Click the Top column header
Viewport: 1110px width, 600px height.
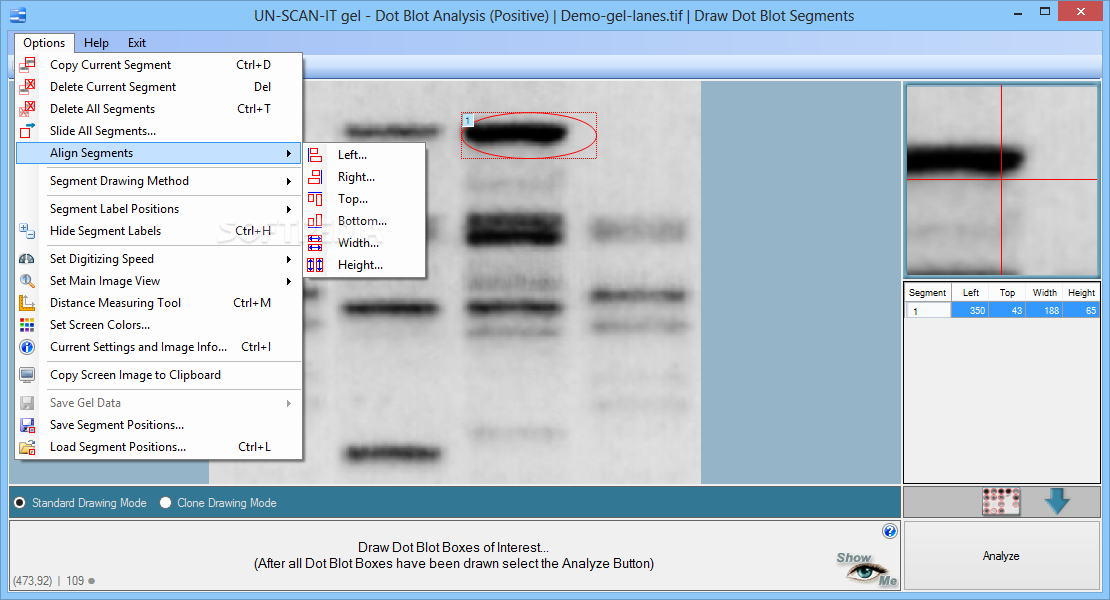1007,292
